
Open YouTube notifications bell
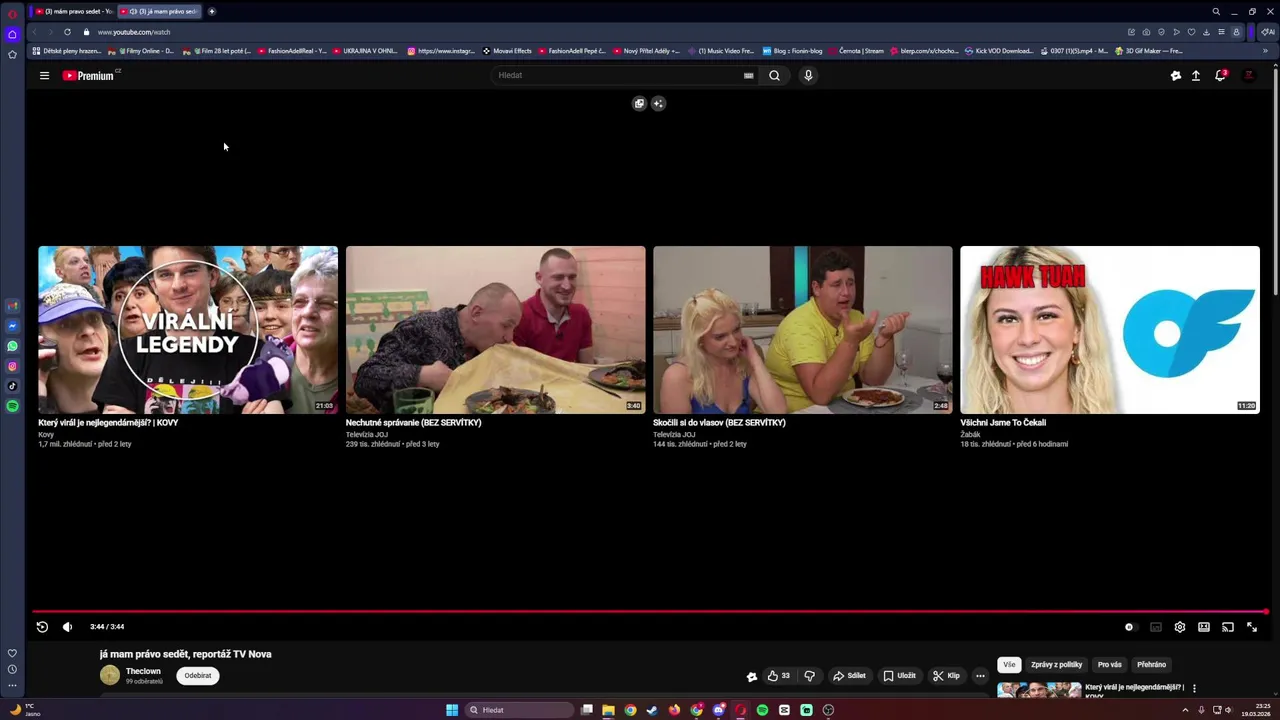(x=1220, y=76)
